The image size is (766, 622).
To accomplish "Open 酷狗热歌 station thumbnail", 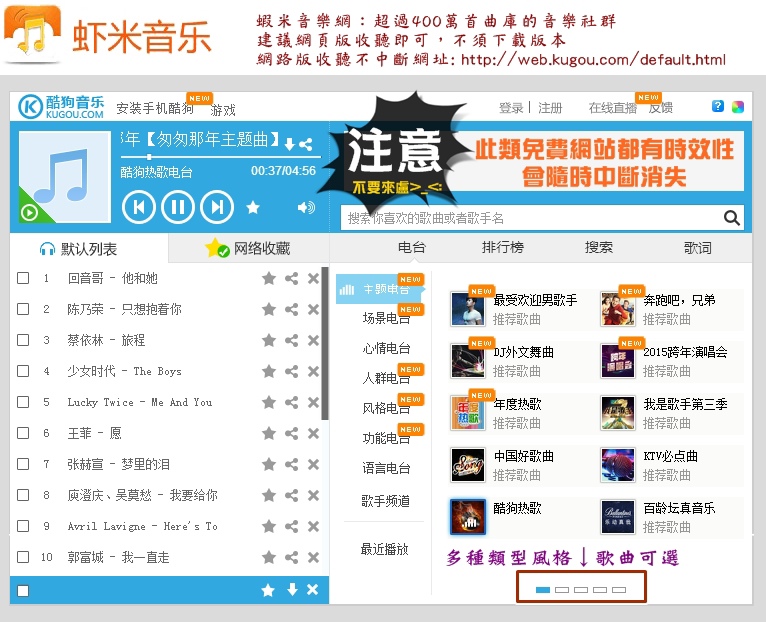I will [x=468, y=517].
